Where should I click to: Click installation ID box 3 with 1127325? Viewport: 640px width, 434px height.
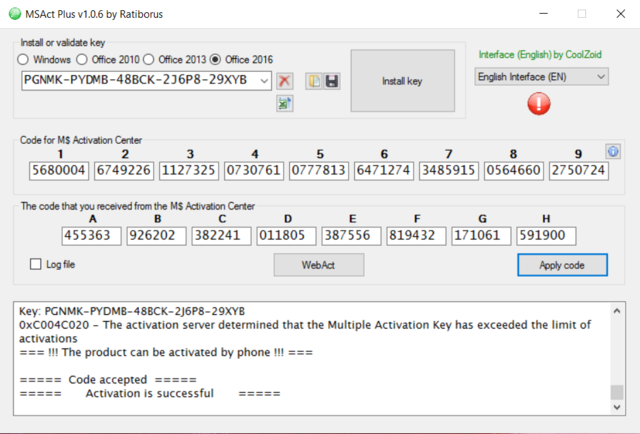[189, 171]
